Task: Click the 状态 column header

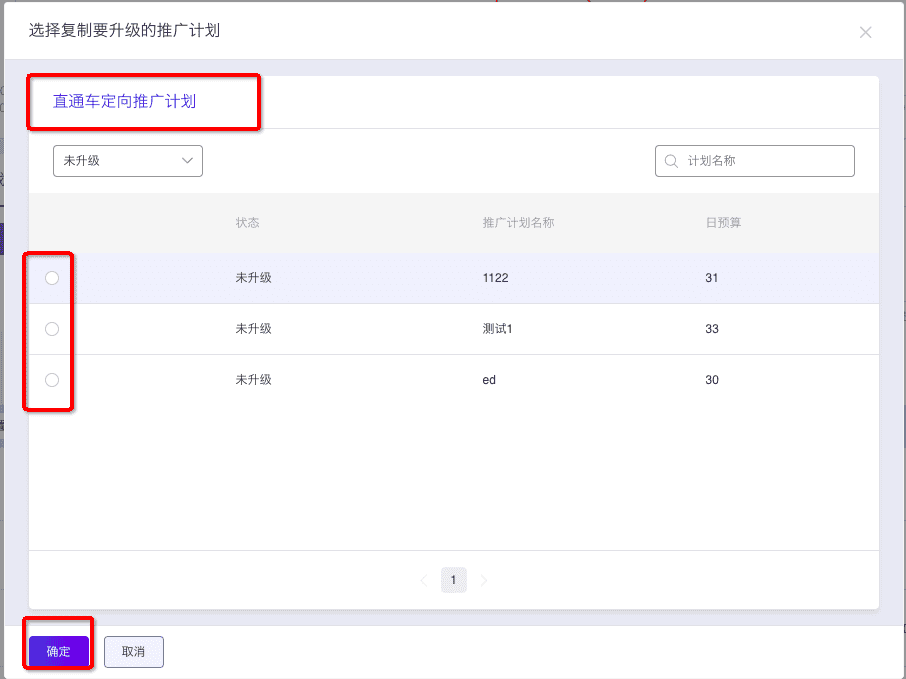Action: tap(247, 222)
